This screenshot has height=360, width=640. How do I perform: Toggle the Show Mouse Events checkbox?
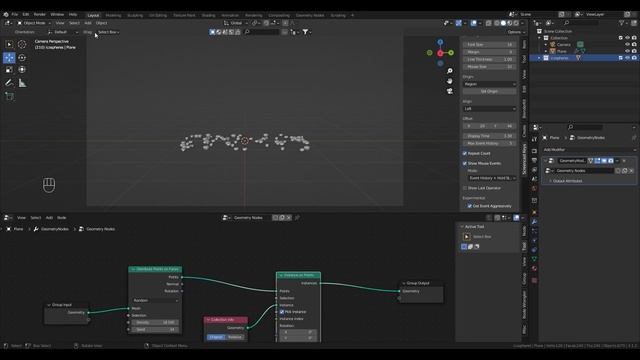[x=464, y=163]
